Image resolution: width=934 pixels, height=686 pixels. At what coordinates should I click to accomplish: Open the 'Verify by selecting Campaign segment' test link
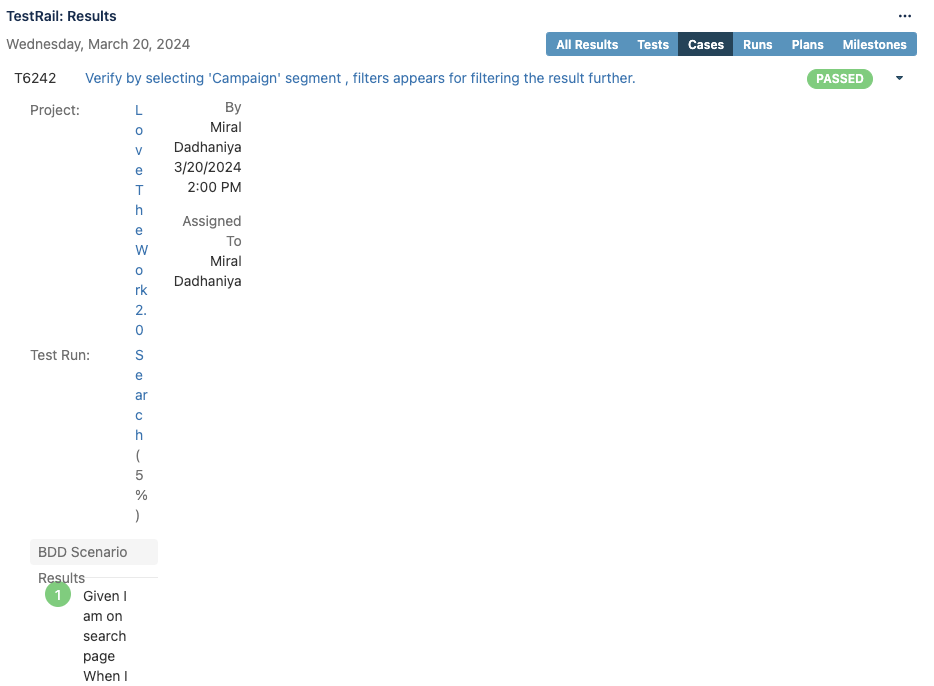(360, 78)
